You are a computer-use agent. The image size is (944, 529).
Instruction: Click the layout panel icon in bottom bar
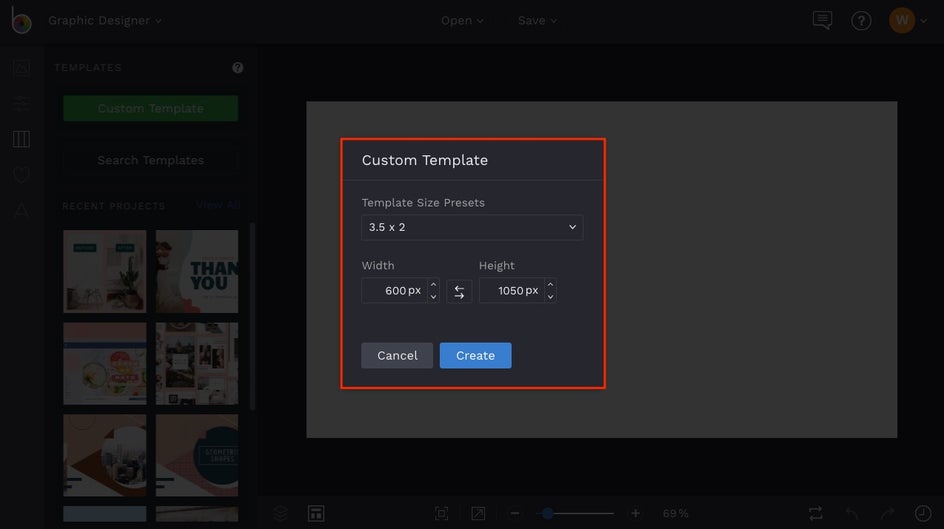click(x=316, y=513)
